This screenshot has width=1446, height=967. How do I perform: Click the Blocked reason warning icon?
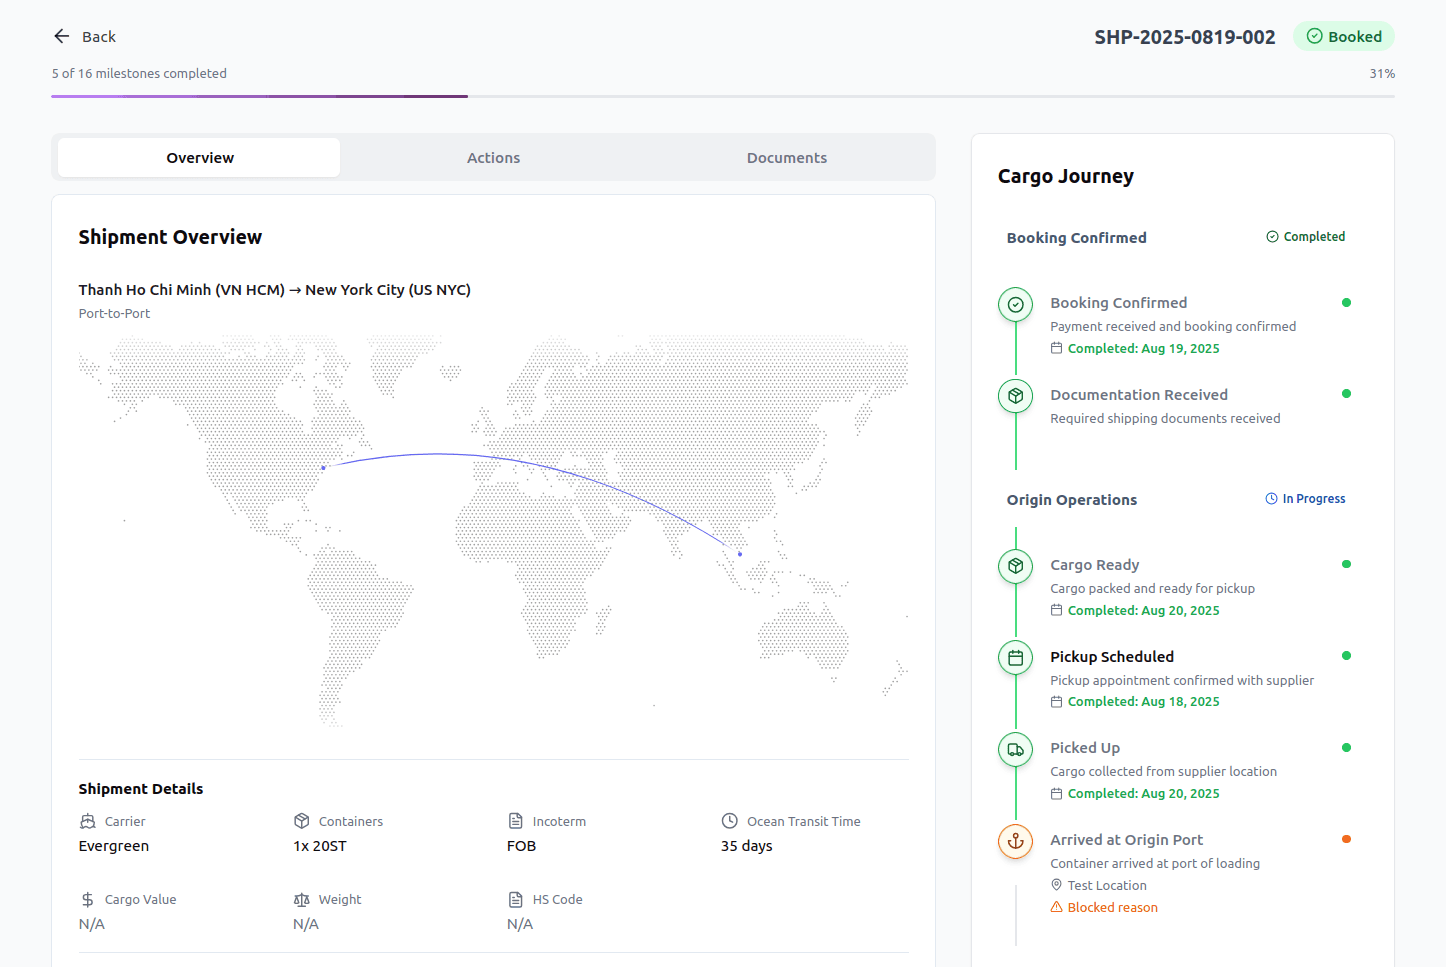coord(1057,907)
